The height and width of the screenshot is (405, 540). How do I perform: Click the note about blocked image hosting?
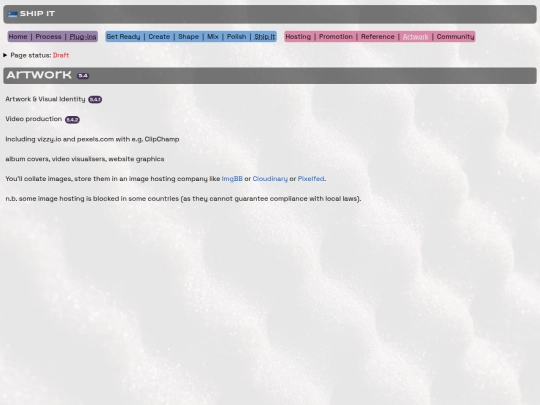click(183, 199)
